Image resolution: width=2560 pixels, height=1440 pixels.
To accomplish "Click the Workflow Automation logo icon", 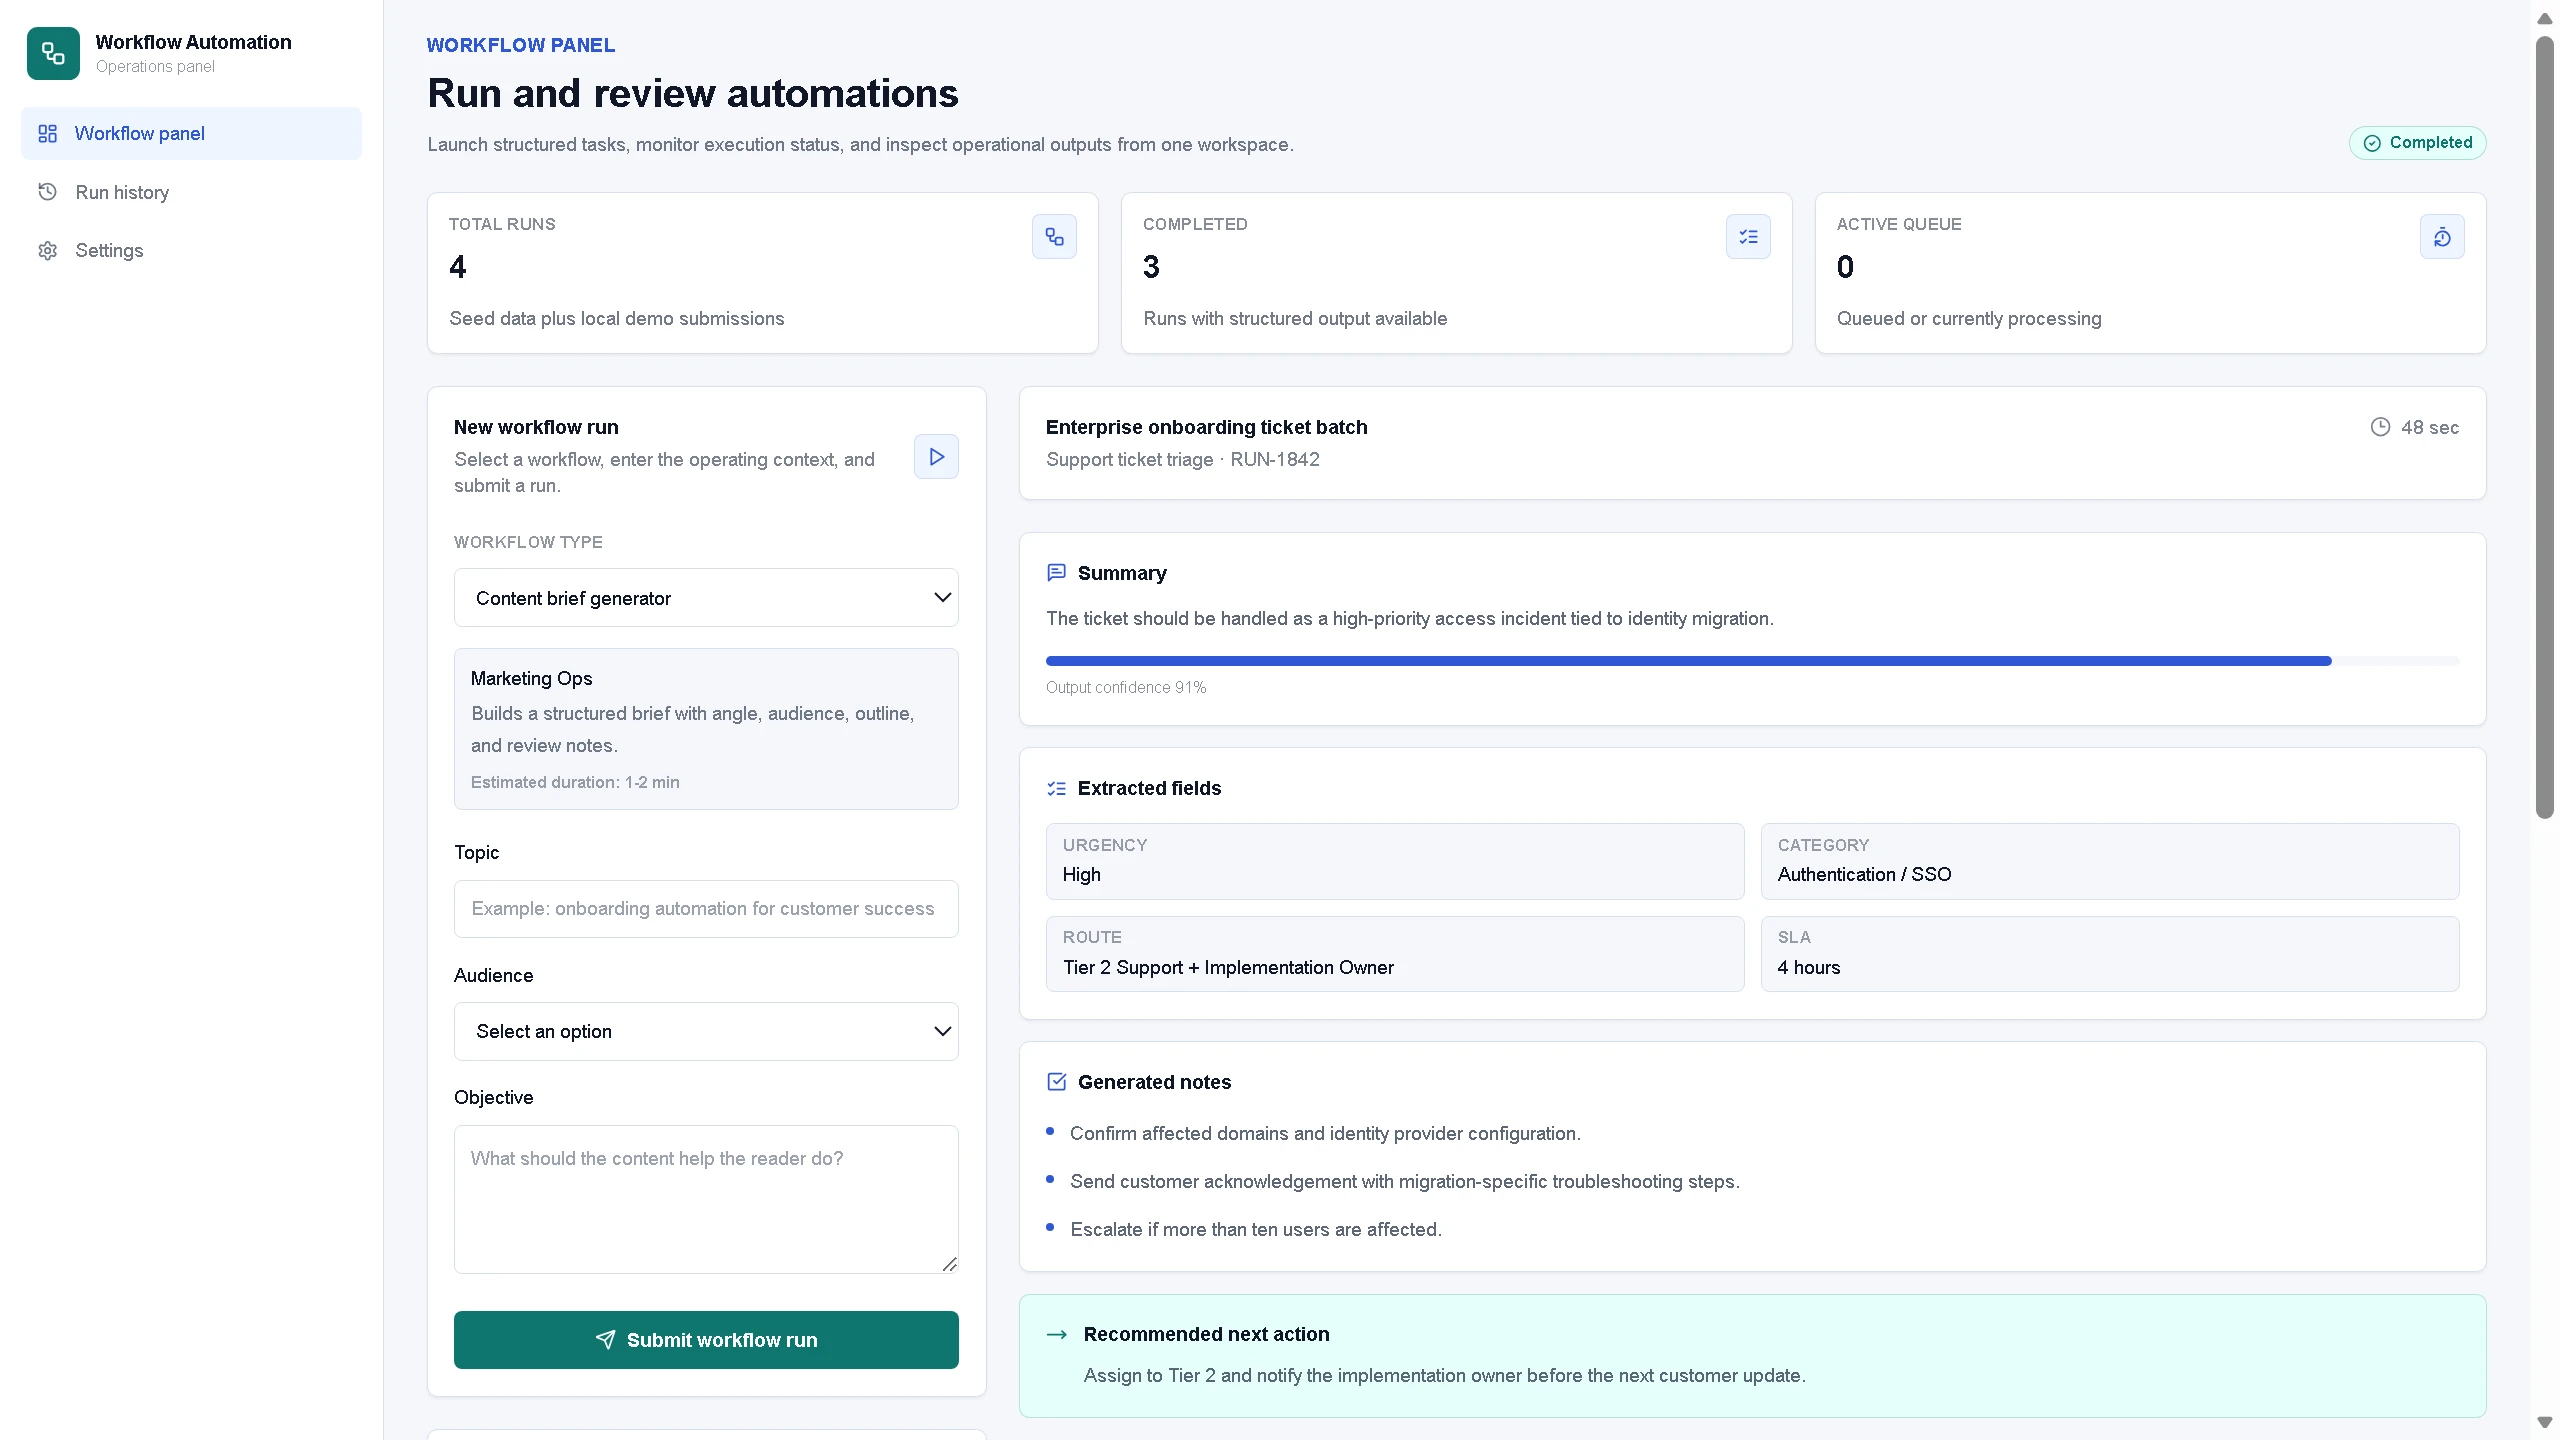I will pos(53,53).
